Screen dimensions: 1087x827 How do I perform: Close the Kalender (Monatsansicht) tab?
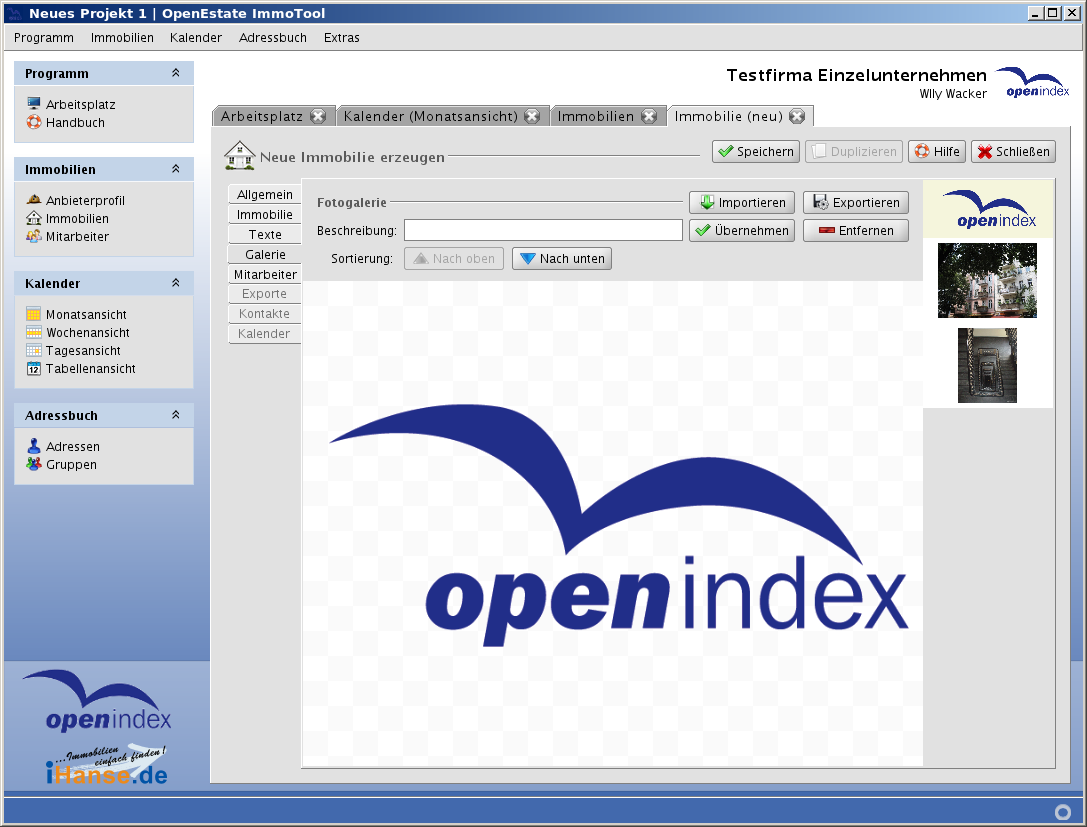click(x=532, y=116)
